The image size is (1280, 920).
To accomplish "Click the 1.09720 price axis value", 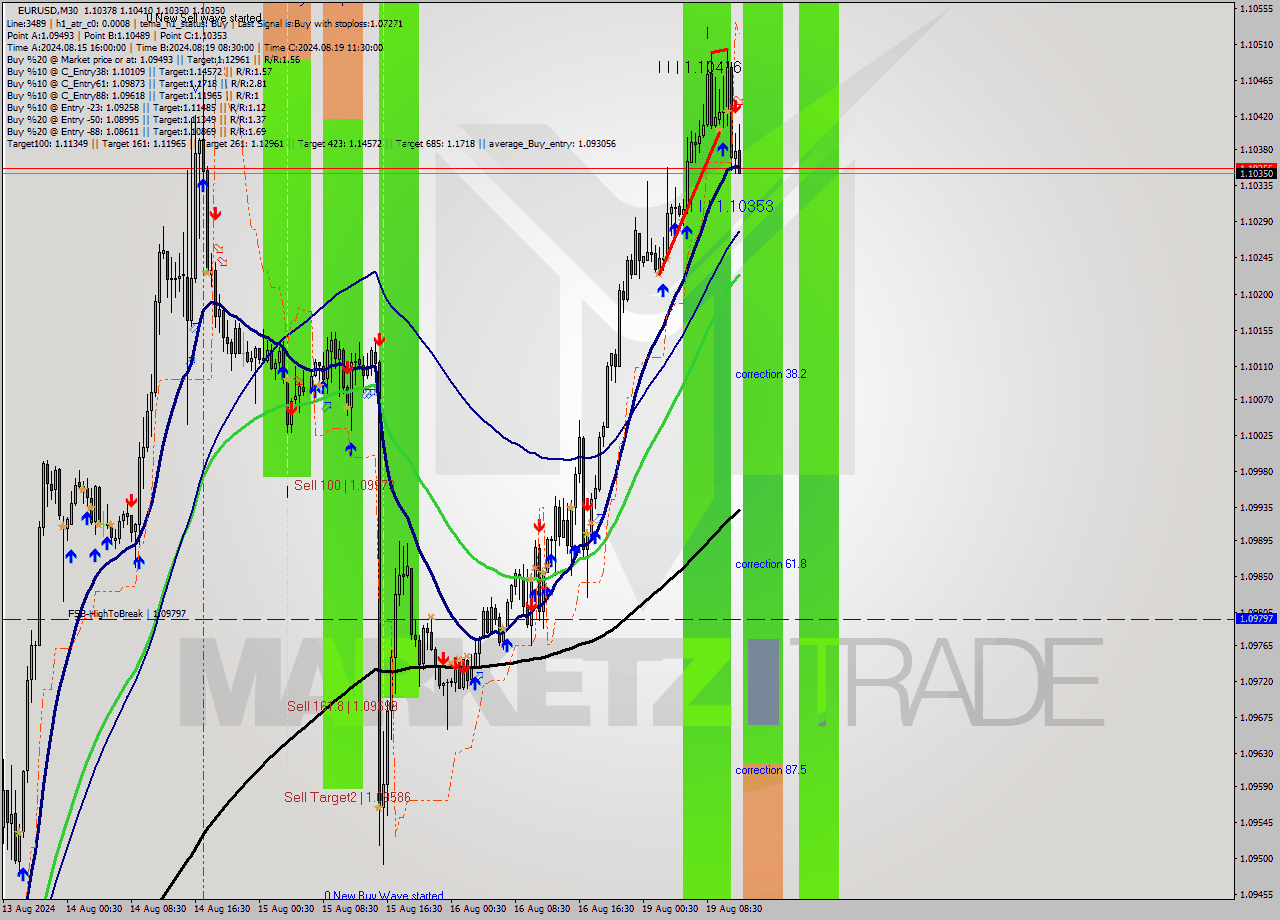I will pyautogui.click(x=1257, y=682).
